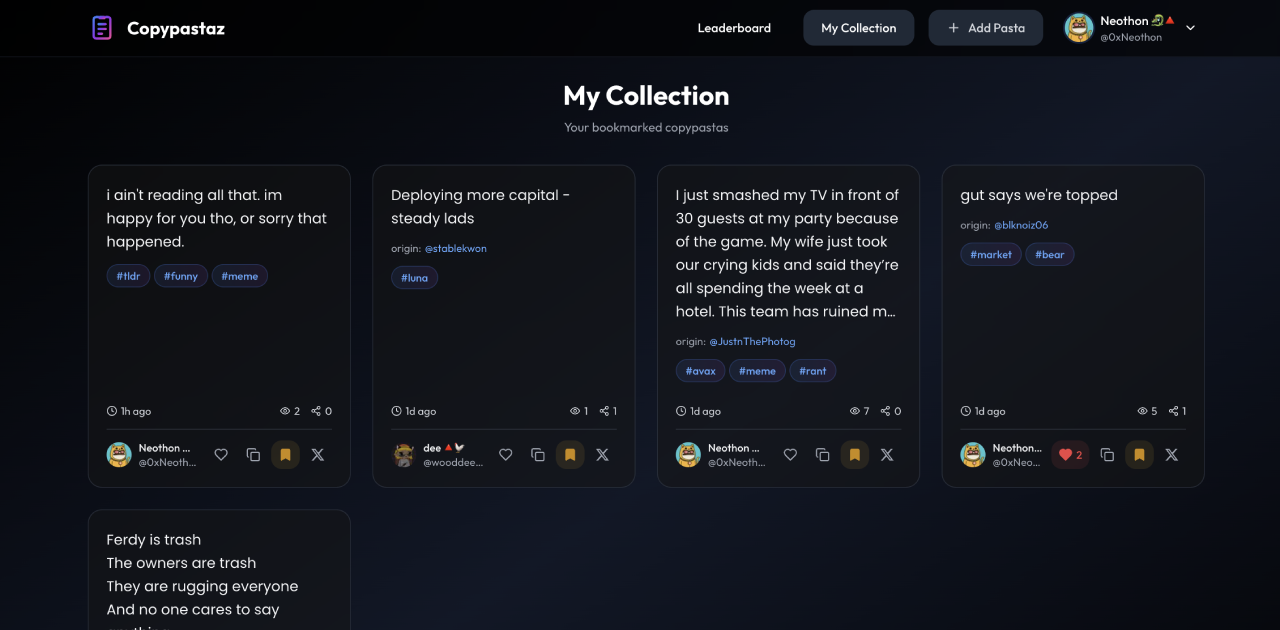
Task: Click the #meme tag on "i ain't reading all that" card
Action: coord(240,276)
